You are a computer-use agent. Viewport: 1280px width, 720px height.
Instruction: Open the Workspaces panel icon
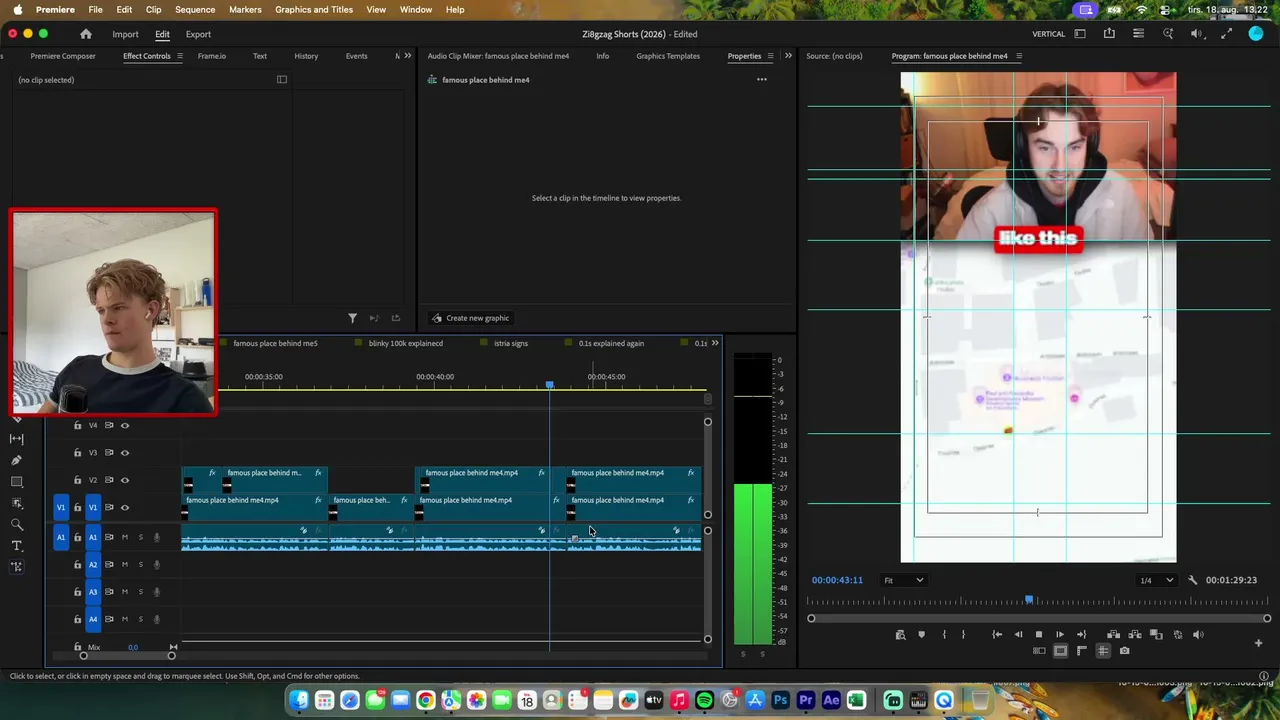click(x=1080, y=34)
